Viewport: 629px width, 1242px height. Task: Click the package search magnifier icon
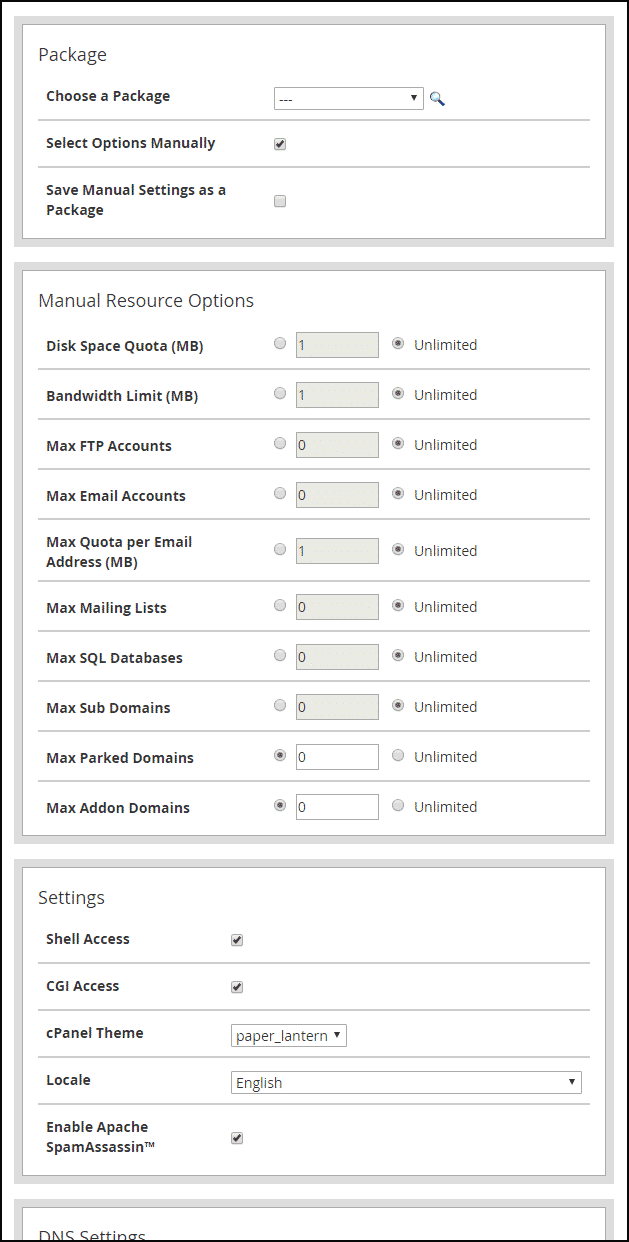437,98
